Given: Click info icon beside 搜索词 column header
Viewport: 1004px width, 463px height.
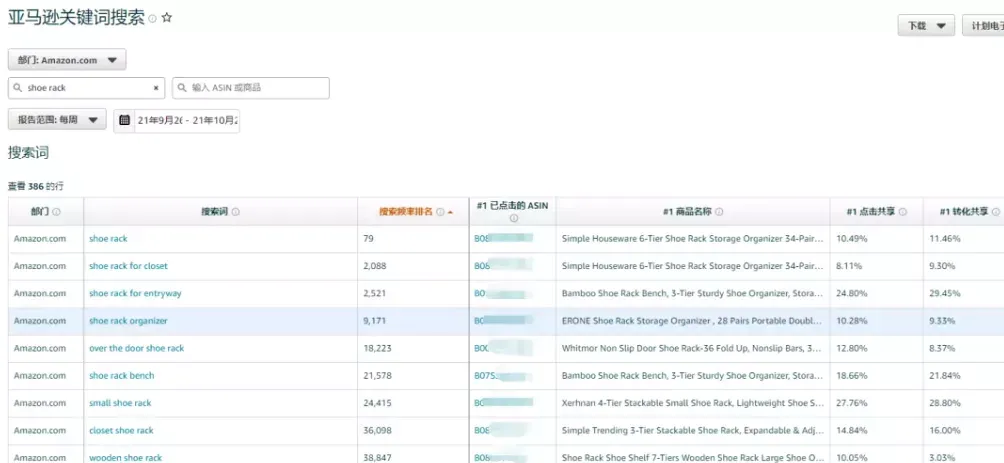Looking at the screenshot, I should (236, 212).
